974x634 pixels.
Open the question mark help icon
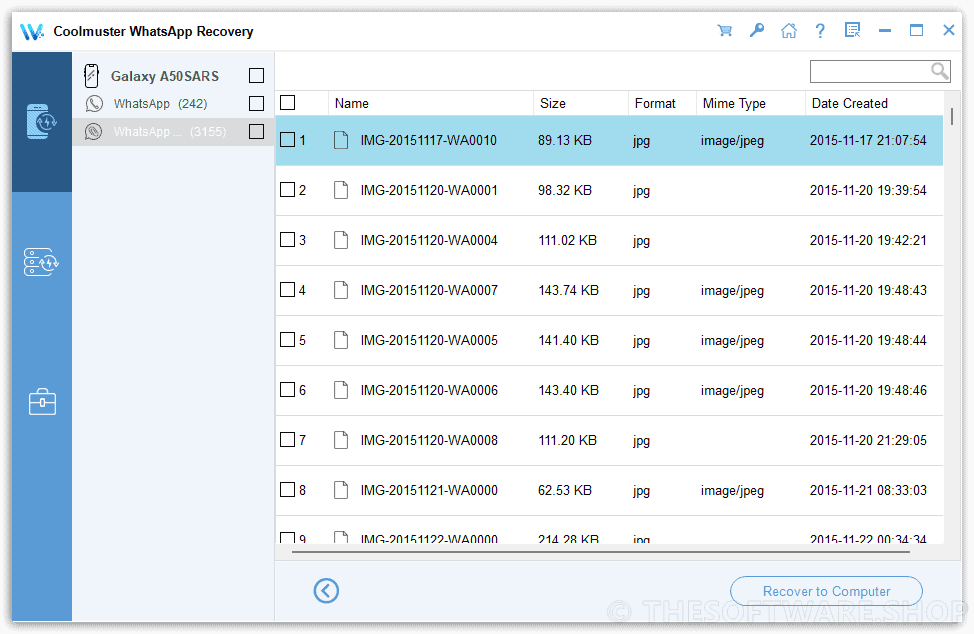821,30
